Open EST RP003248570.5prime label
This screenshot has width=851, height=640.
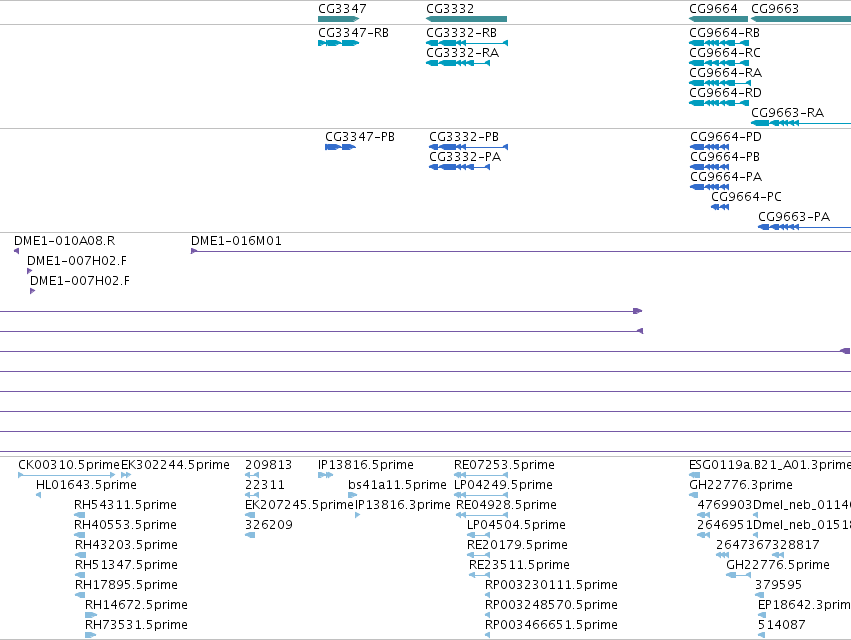(x=551, y=605)
